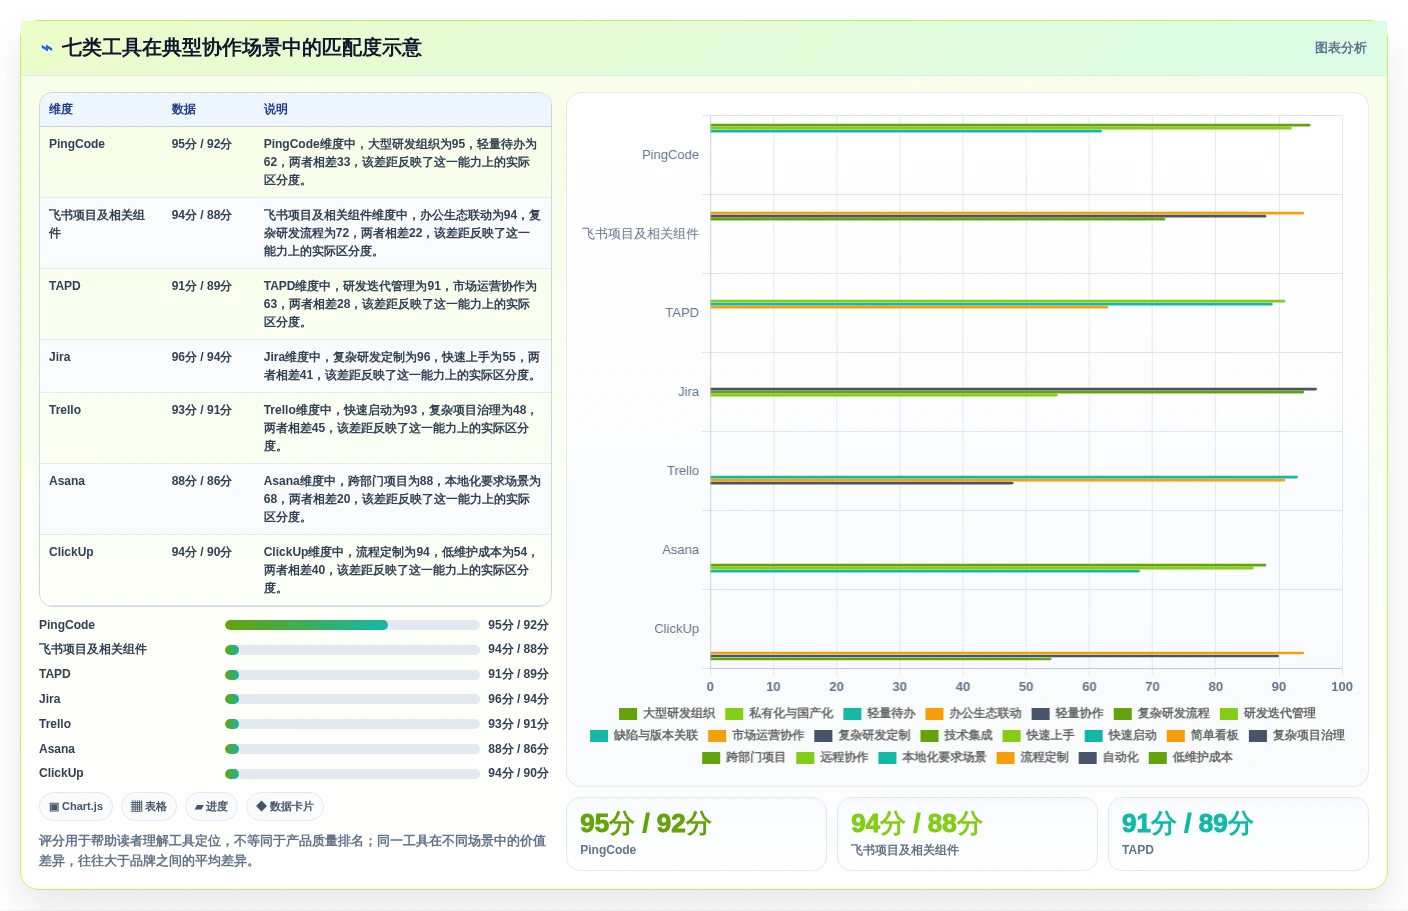The image size is (1408, 911).
Task: Select the 表格 chip
Action: coord(149,807)
